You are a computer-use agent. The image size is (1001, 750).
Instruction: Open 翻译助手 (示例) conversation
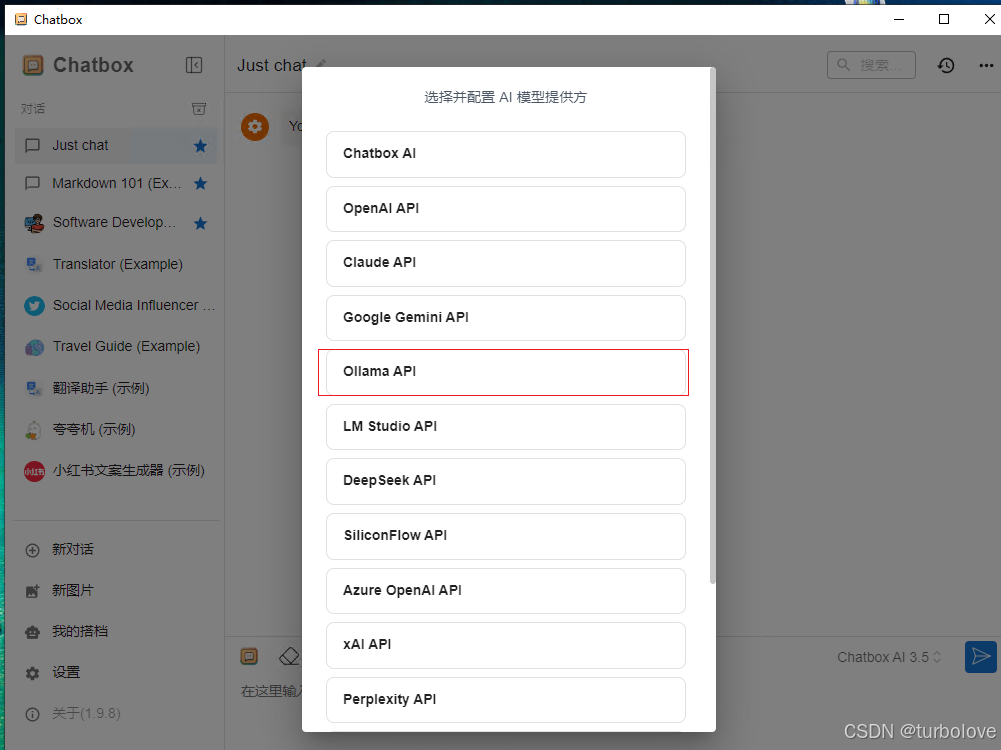pos(116,388)
